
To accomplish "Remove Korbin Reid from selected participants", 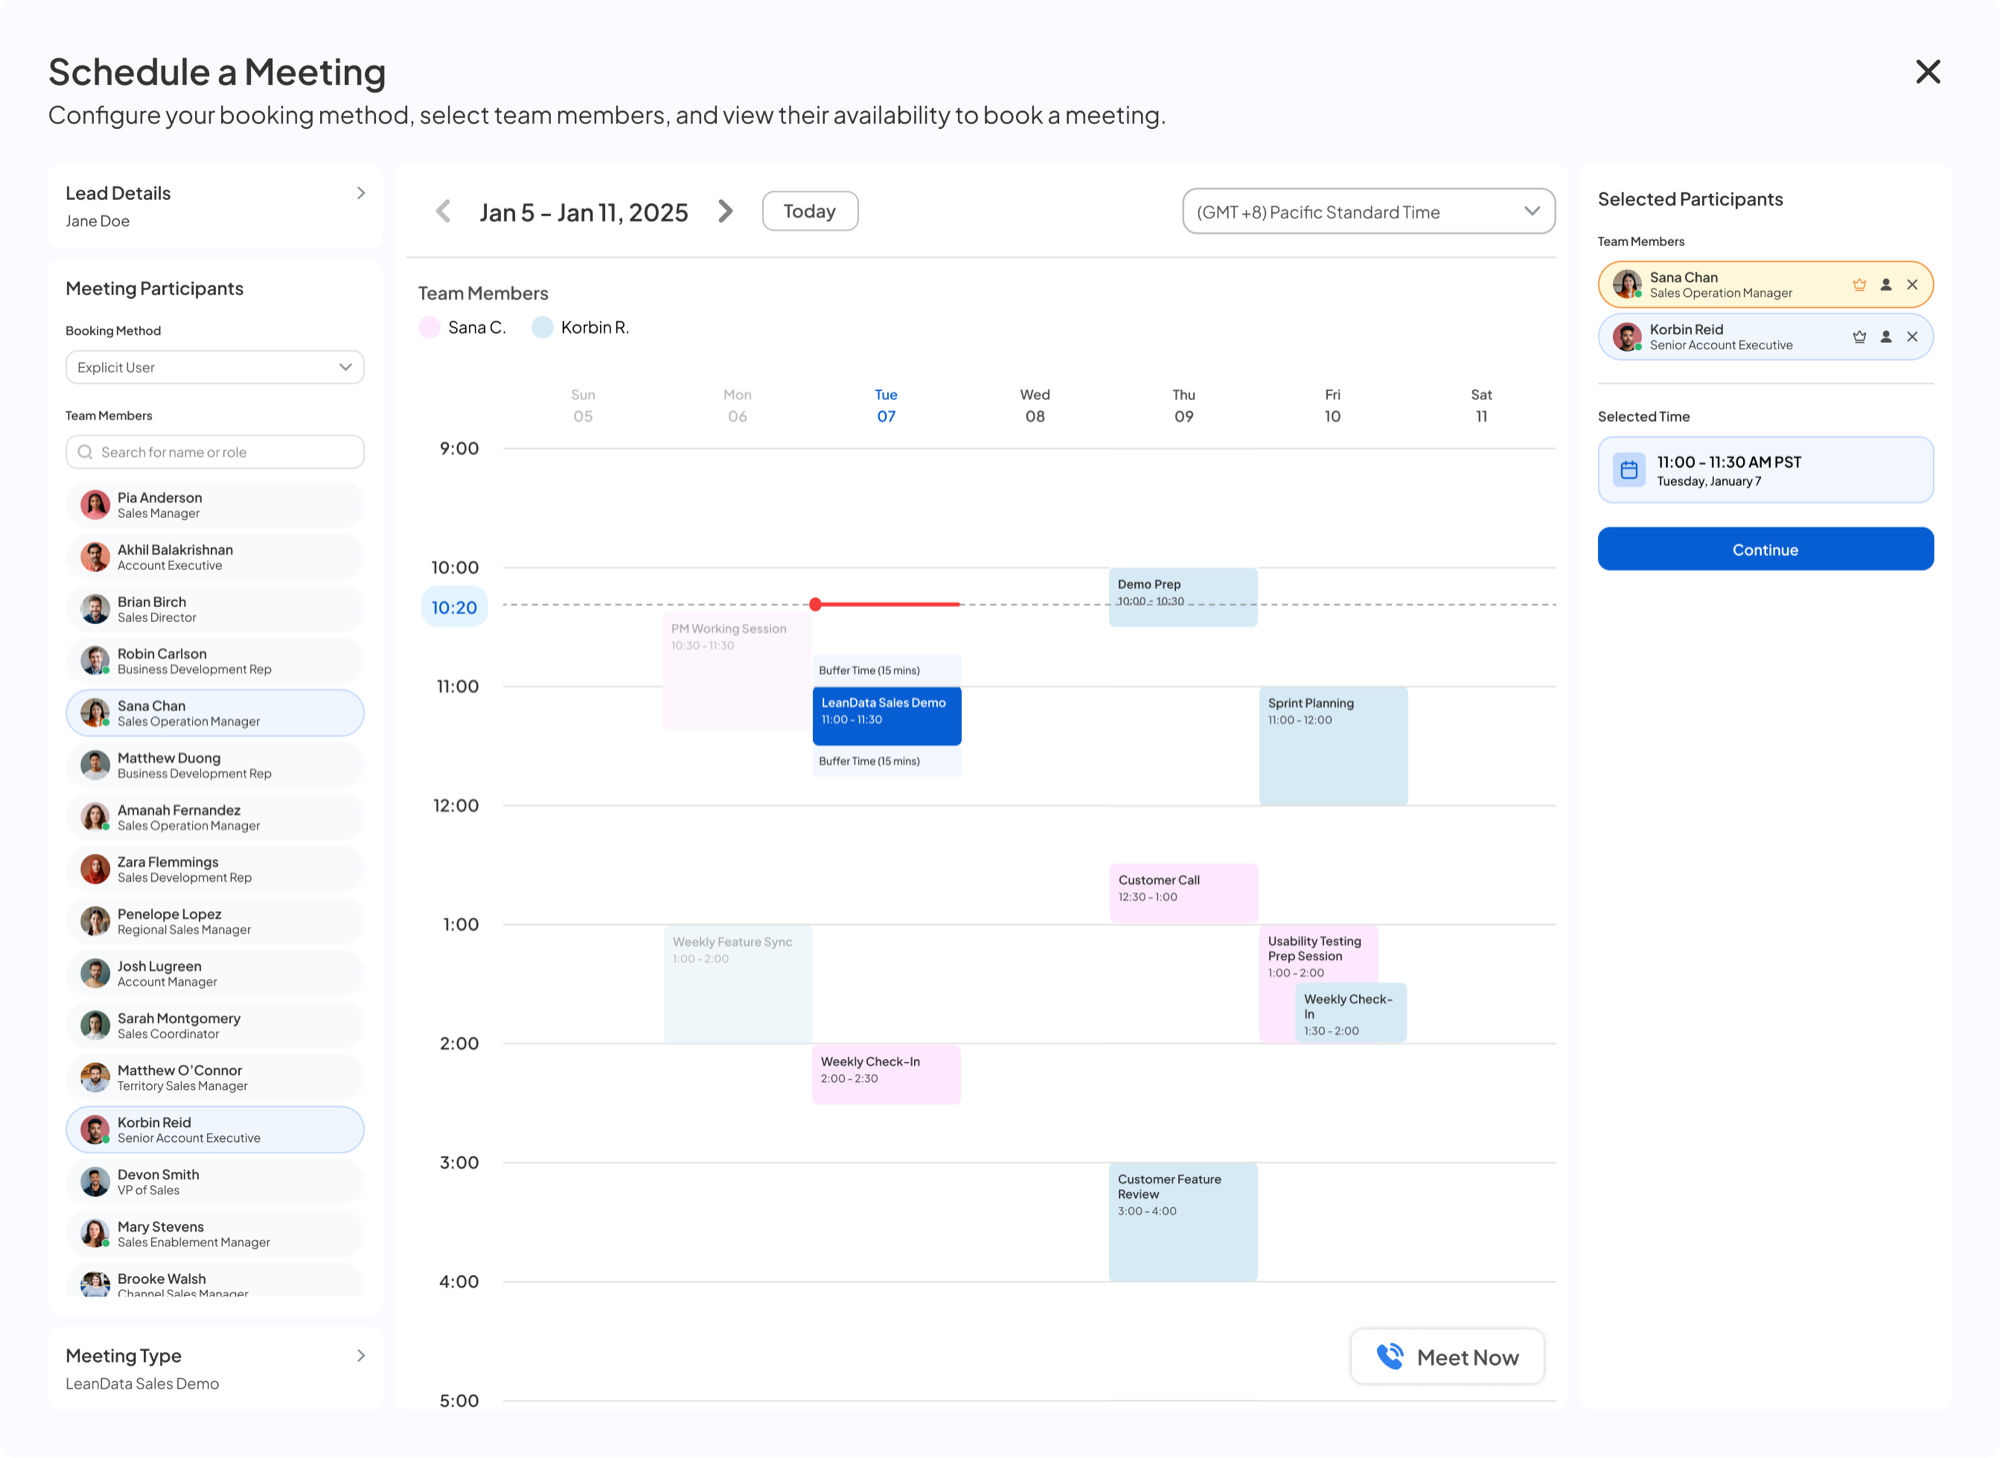I will (1912, 337).
